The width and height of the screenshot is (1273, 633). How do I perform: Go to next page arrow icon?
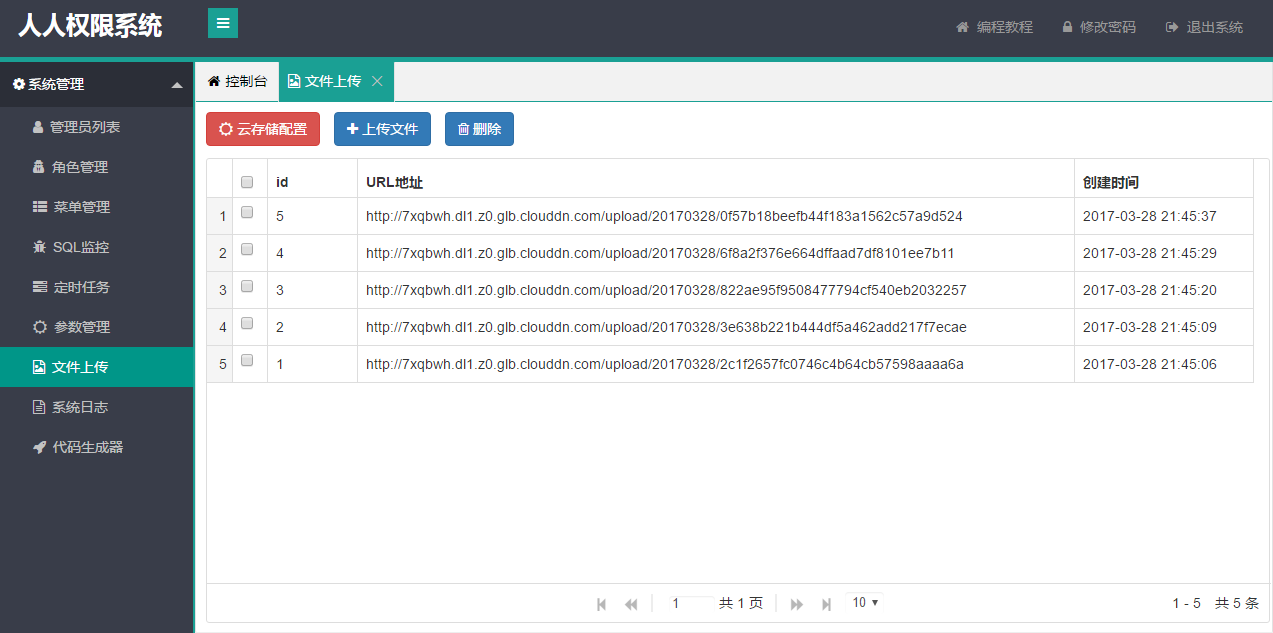pos(797,604)
